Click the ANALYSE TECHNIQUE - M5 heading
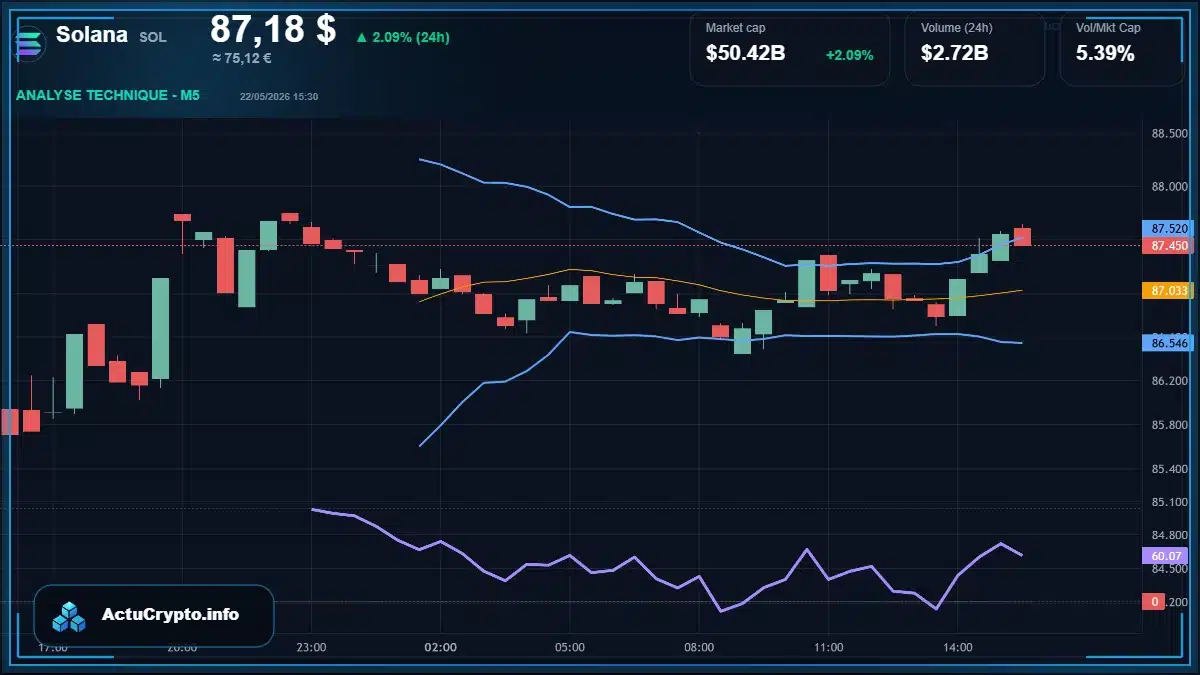This screenshot has width=1200, height=675. [x=108, y=95]
